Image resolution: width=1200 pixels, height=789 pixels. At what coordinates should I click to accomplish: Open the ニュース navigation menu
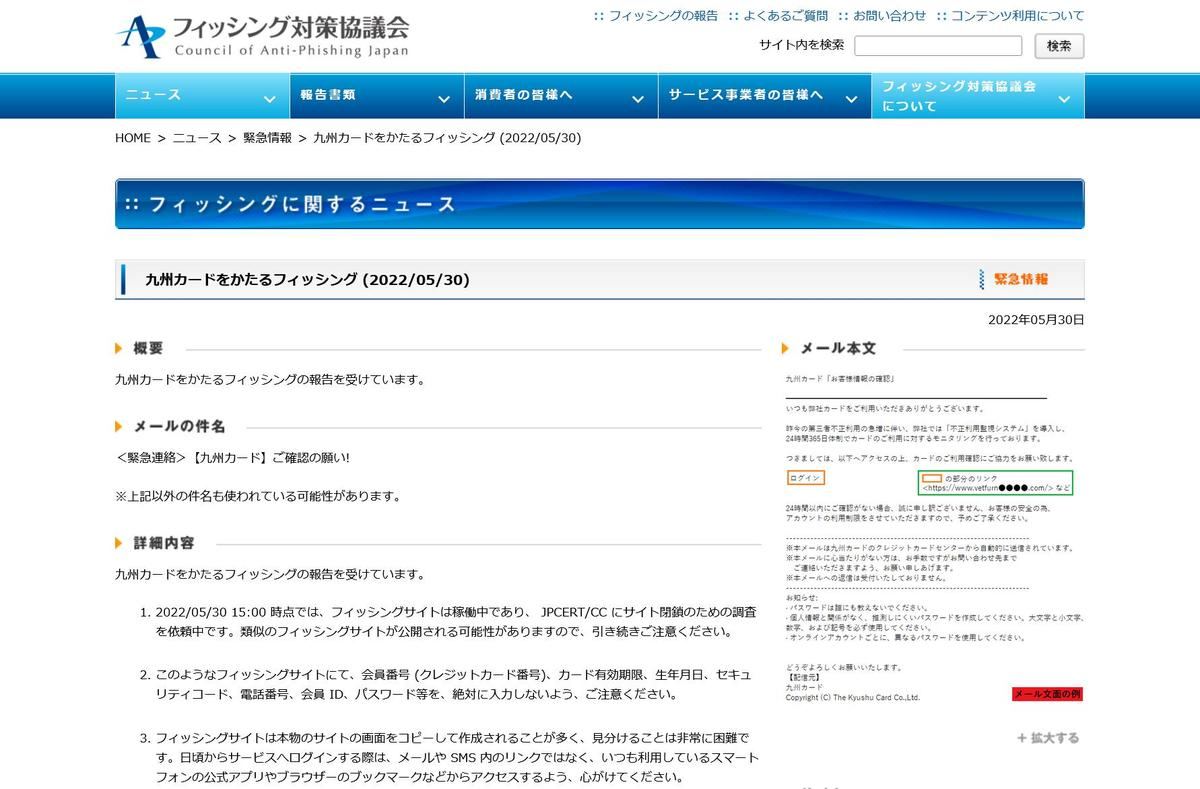coord(202,96)
